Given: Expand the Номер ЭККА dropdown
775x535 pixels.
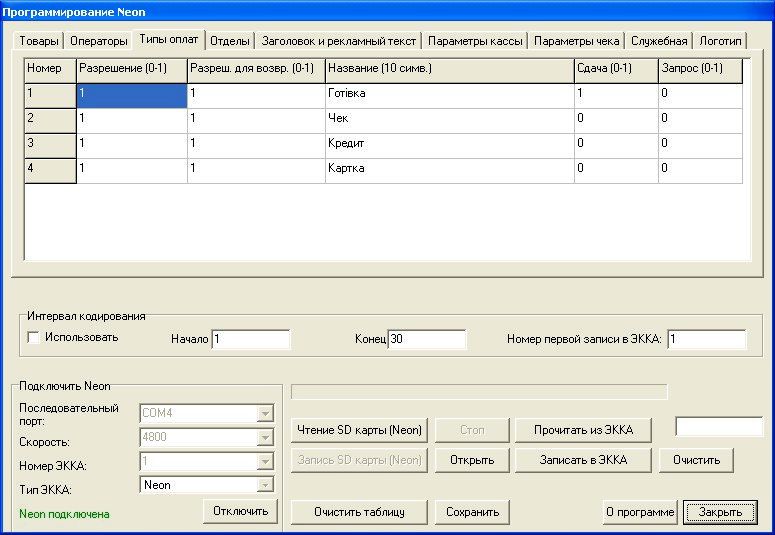Looking at the screenshot, I should click(265, 461).
